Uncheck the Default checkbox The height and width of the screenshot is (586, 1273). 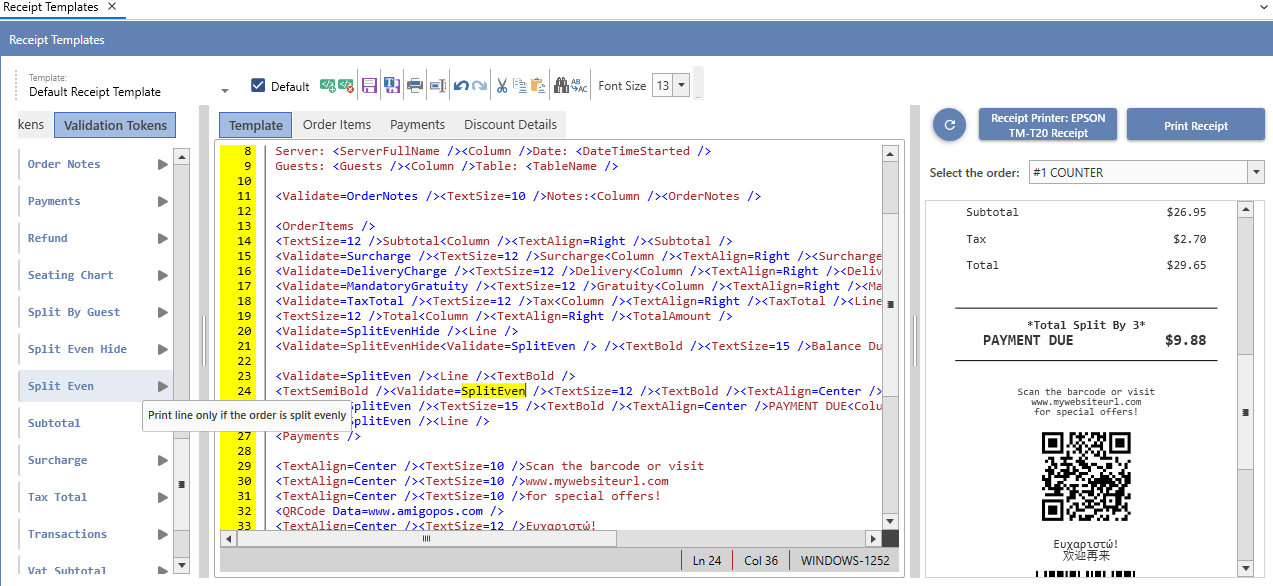[258, 86]
